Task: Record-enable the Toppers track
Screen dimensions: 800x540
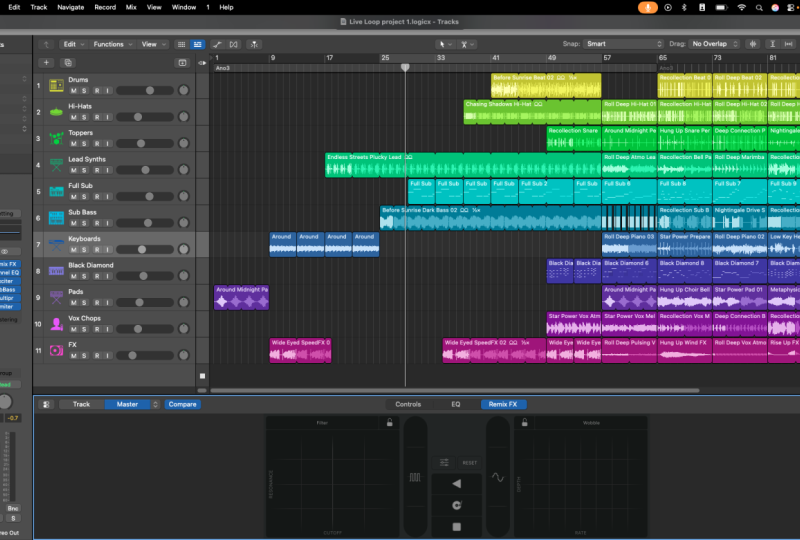Action: [x=97, y=143]
